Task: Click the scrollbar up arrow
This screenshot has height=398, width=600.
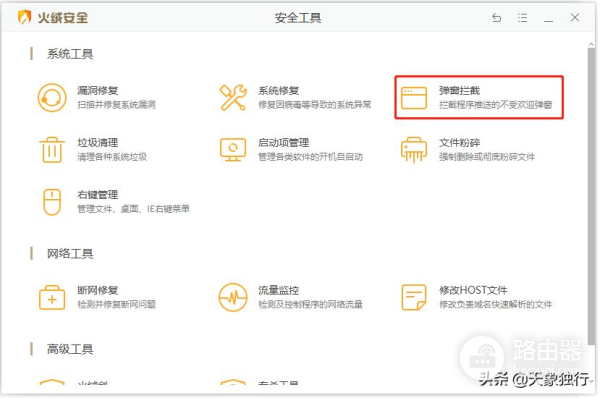Action: 591,44
